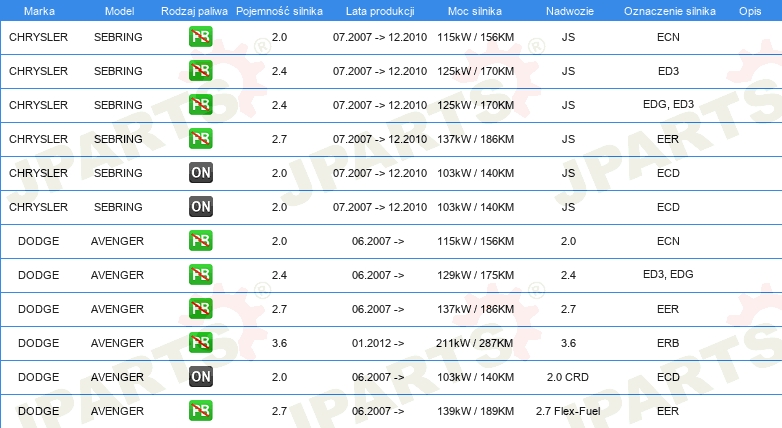Click the 2.0 CRD body cell
Image resolution: width=782 pixels, height=428 pixels.
(x=568, y=377)
